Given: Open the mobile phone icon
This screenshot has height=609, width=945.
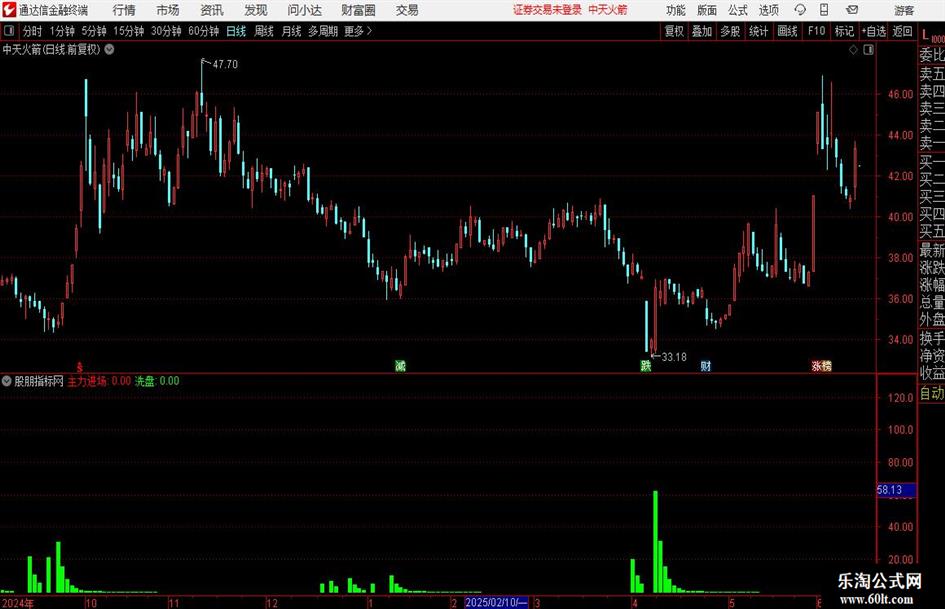Looking at the screenshot, I should (824, 10).
